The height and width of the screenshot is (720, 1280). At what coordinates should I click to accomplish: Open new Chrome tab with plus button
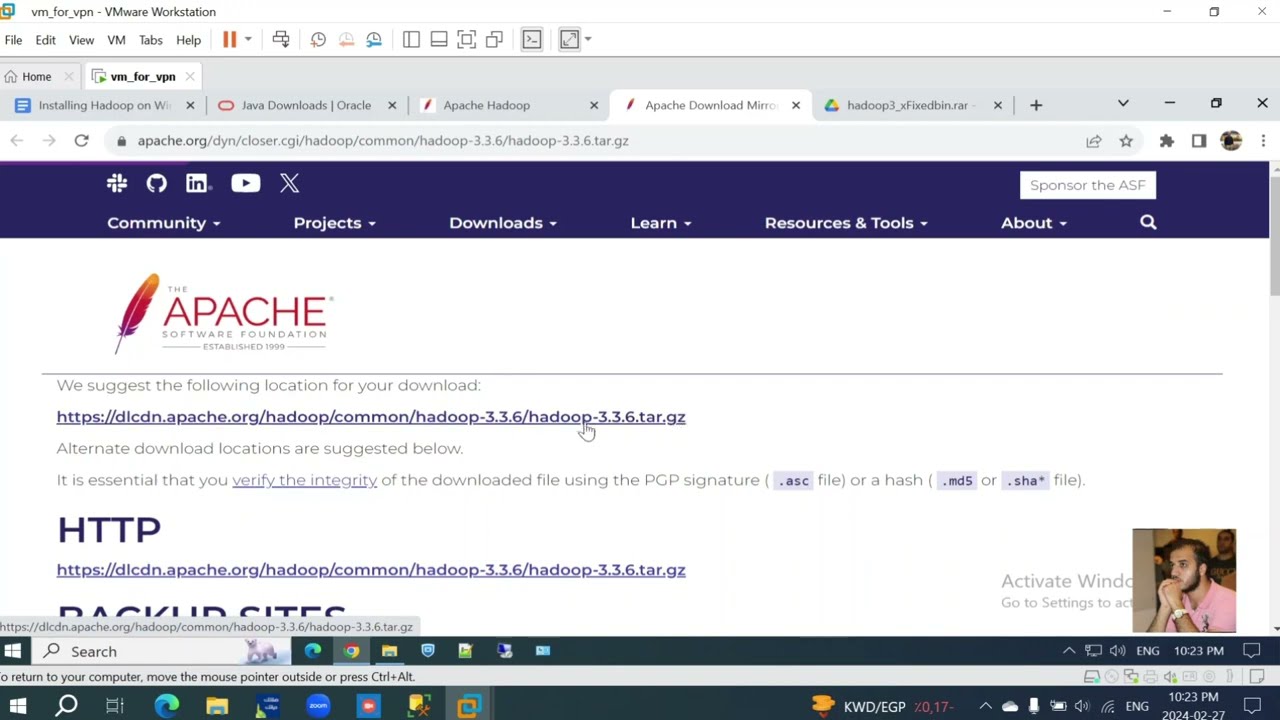[1036, 105]
